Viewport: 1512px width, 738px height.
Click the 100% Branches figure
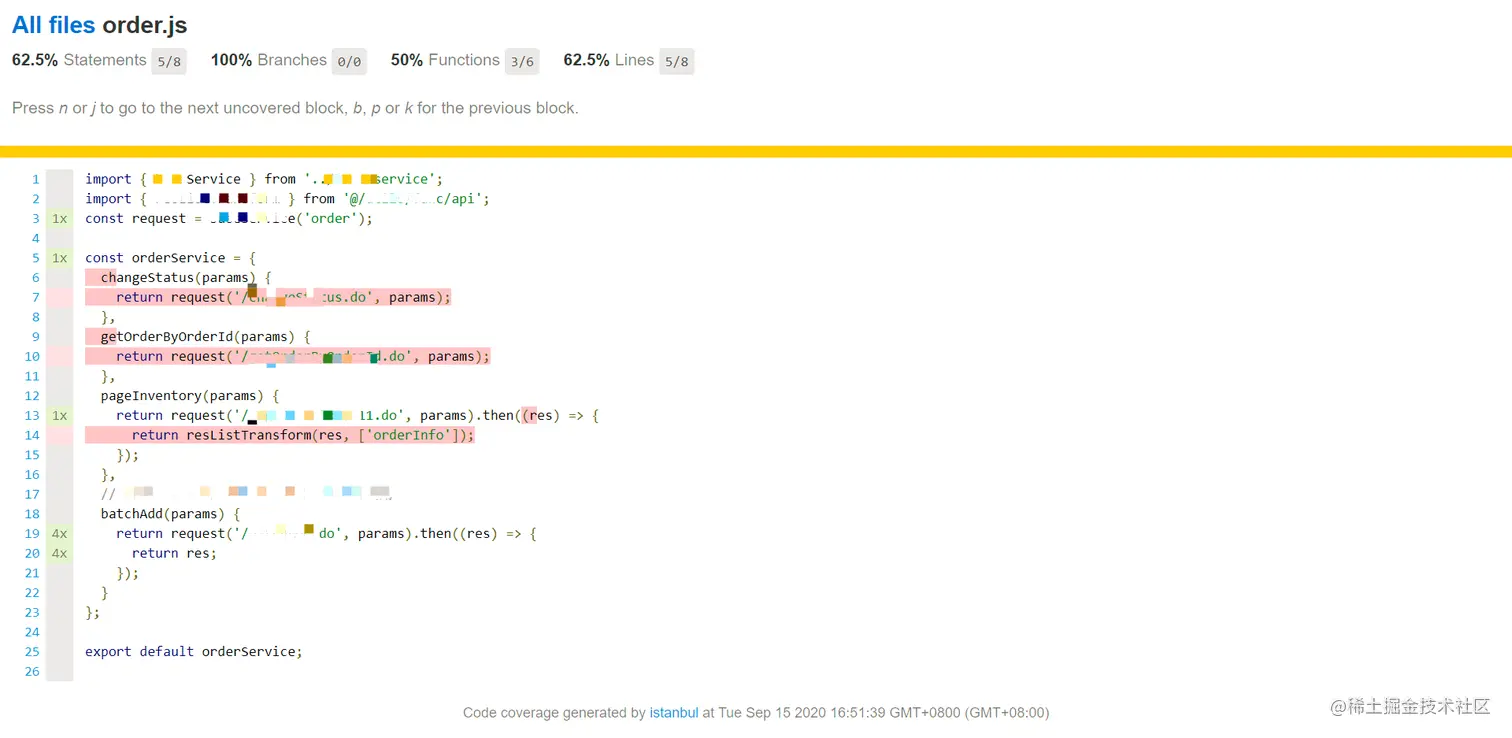(x=231, y=60)
